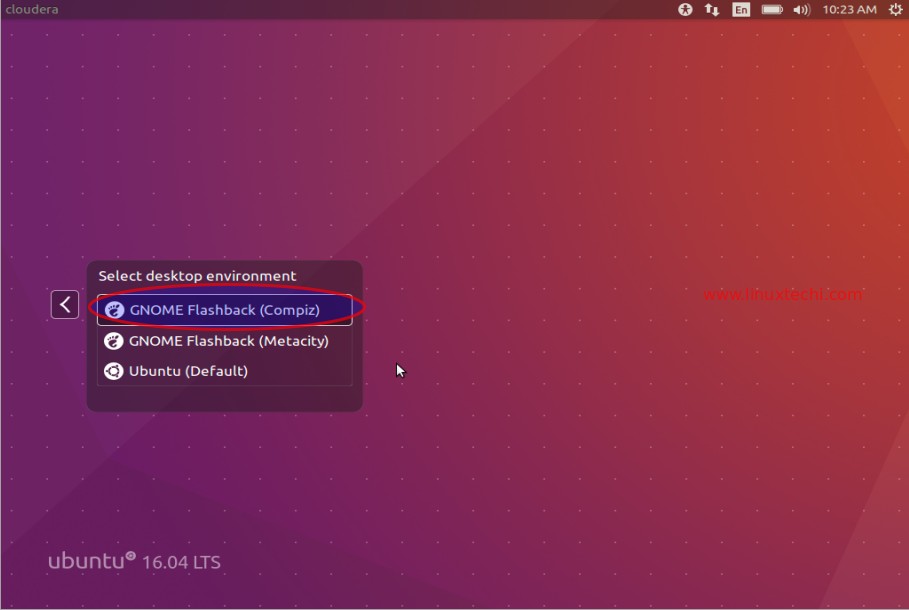The height and width of the screenshot is (610, 909).
Task: Click the www.linuxtechi.com watermark text
Action: tap(782, 294)
